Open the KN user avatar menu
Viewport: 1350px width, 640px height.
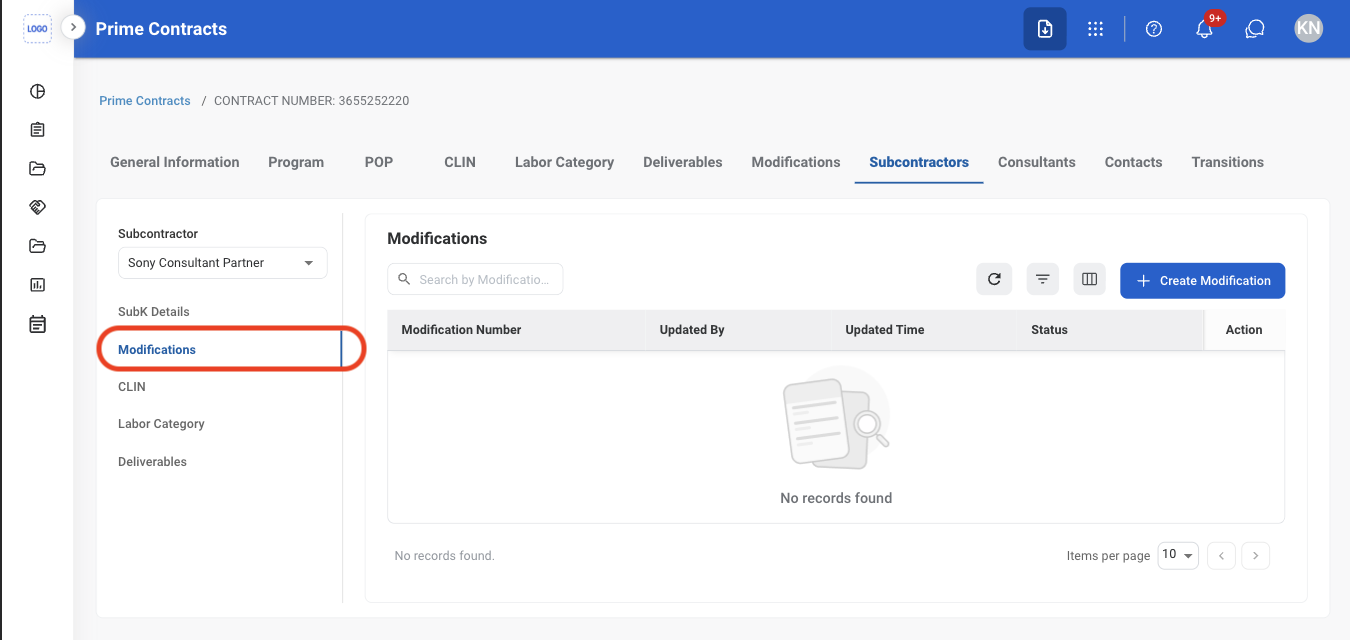(1308, 29)
